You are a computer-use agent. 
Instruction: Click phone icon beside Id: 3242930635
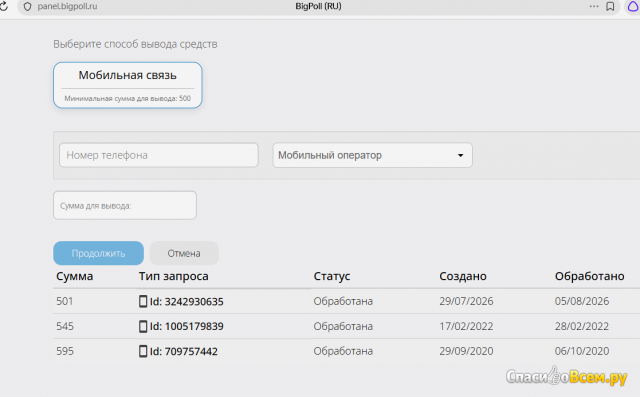tap(143, 302)
